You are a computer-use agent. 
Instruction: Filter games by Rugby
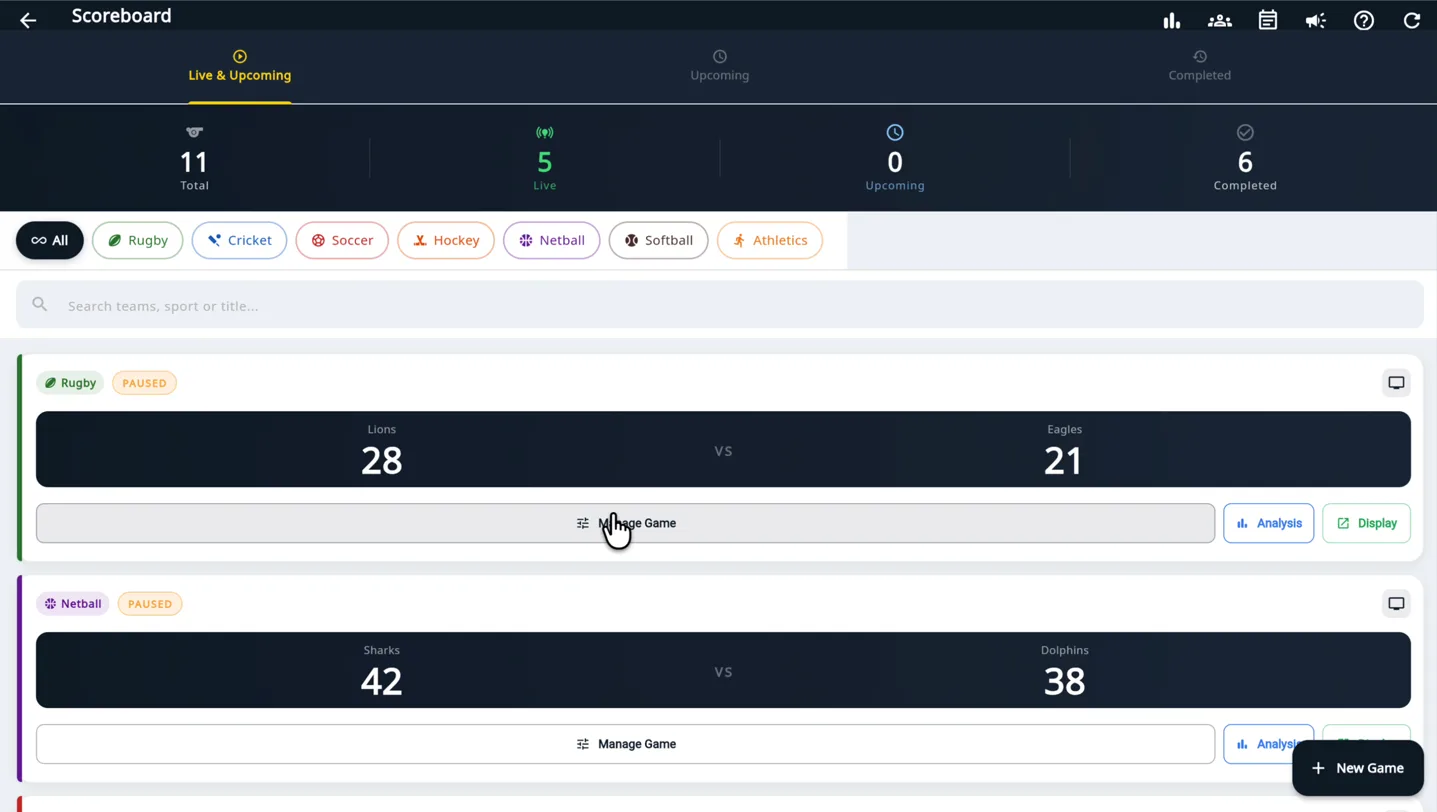(138, 240)
